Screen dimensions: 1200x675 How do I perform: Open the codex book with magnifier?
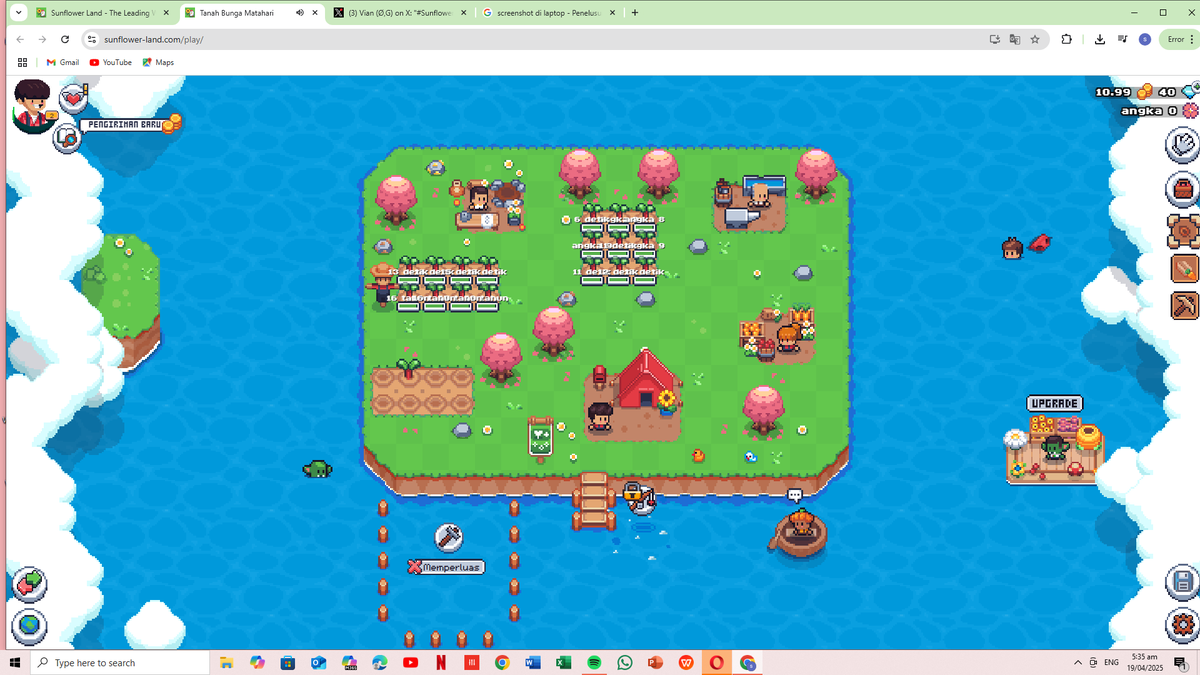coord(67,138)
